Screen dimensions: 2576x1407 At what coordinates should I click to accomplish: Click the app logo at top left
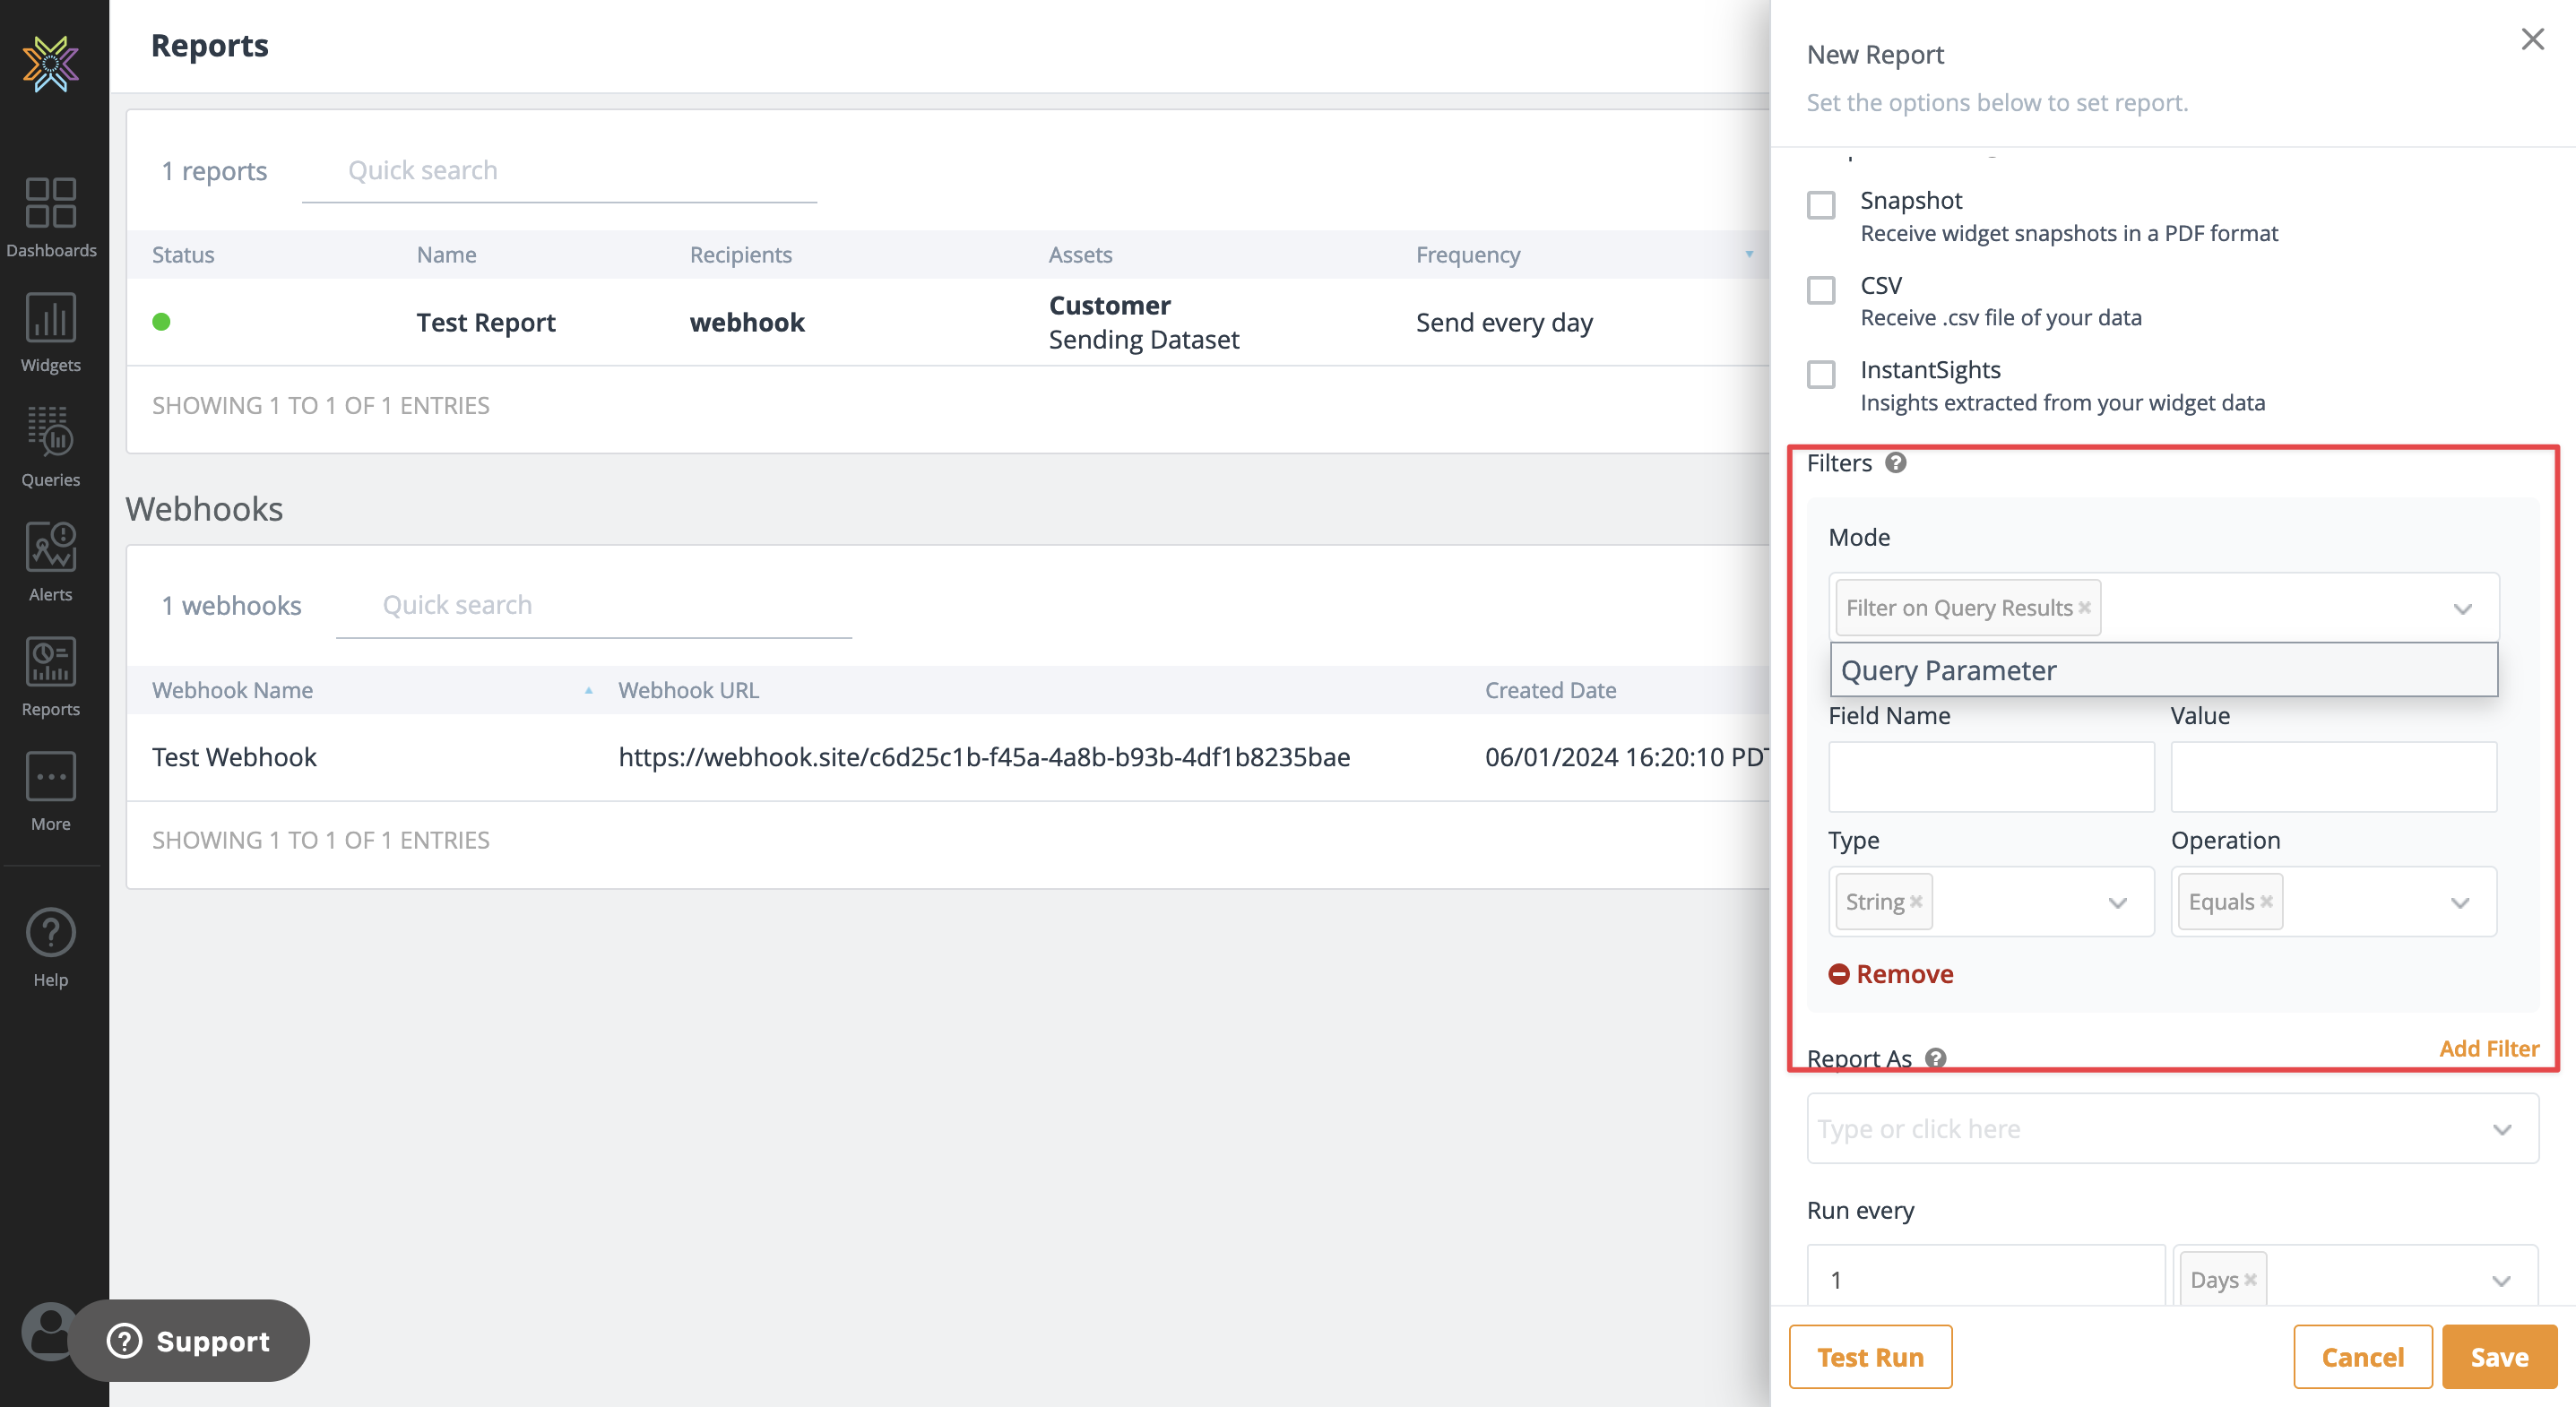point(51,64)
